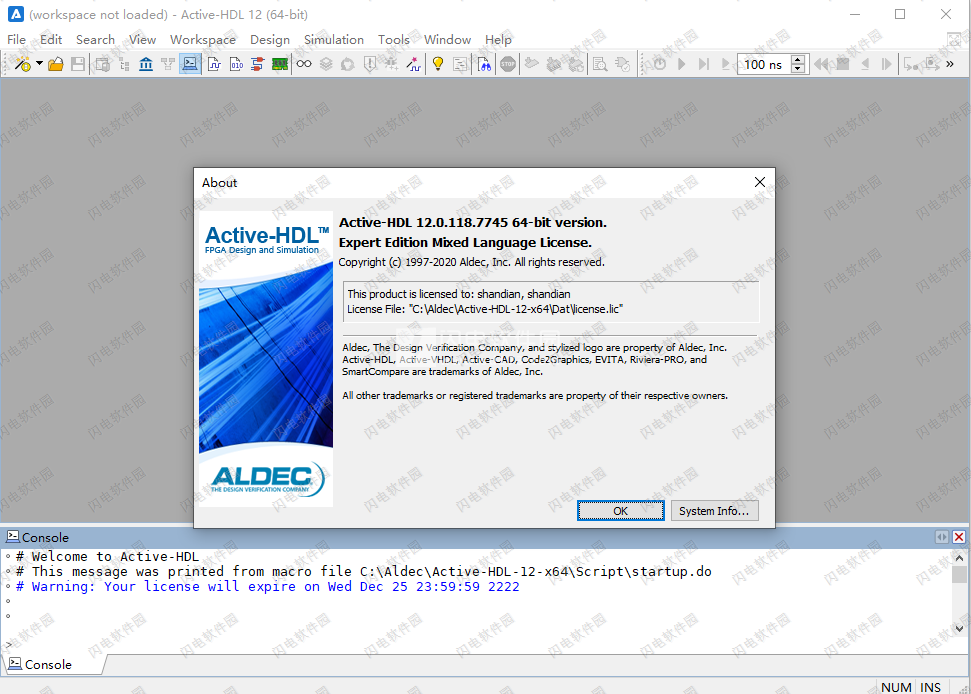The width and height of the screenshot is (971, 694).
Task: Open the Library Manager building icon
Action: (x=146, y=64)
